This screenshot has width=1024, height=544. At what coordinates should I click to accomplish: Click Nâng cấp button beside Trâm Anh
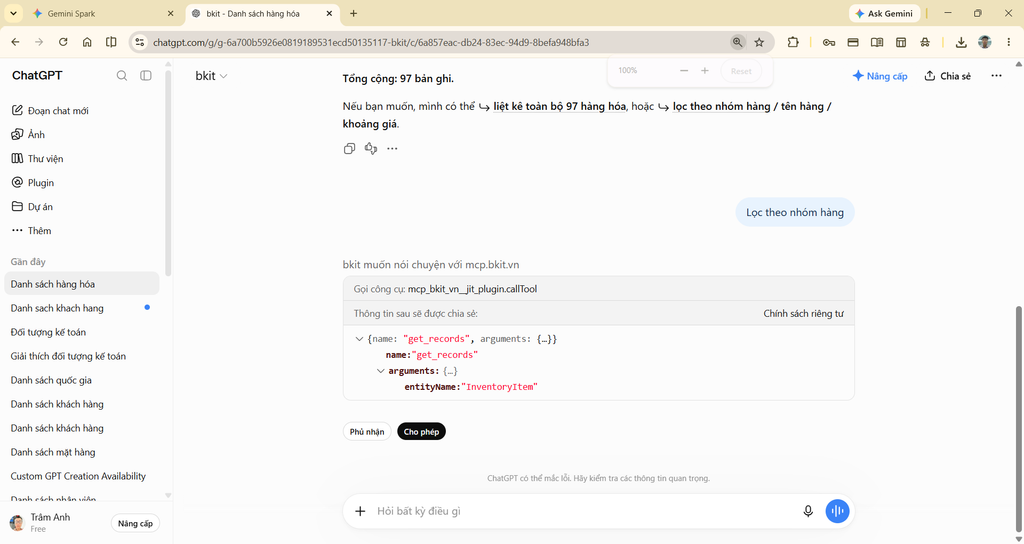[135, 523]
